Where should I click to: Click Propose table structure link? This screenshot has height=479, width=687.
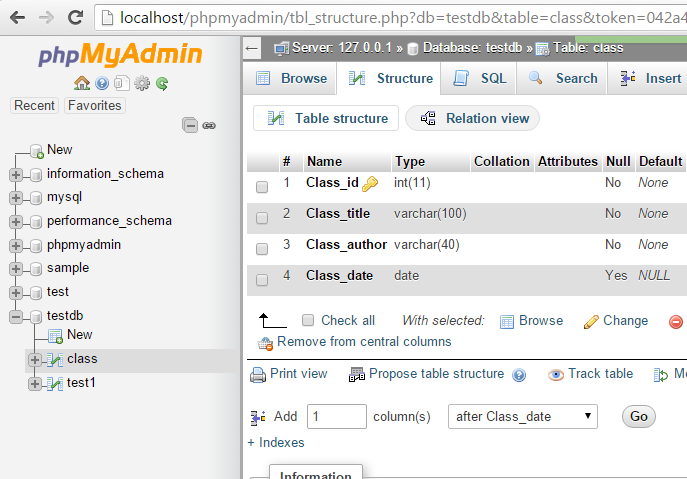[x=436, y=373]
